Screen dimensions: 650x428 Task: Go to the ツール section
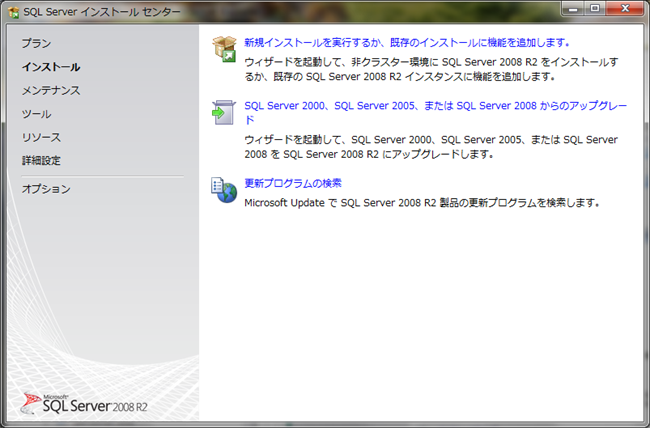[x=36, y=114]
